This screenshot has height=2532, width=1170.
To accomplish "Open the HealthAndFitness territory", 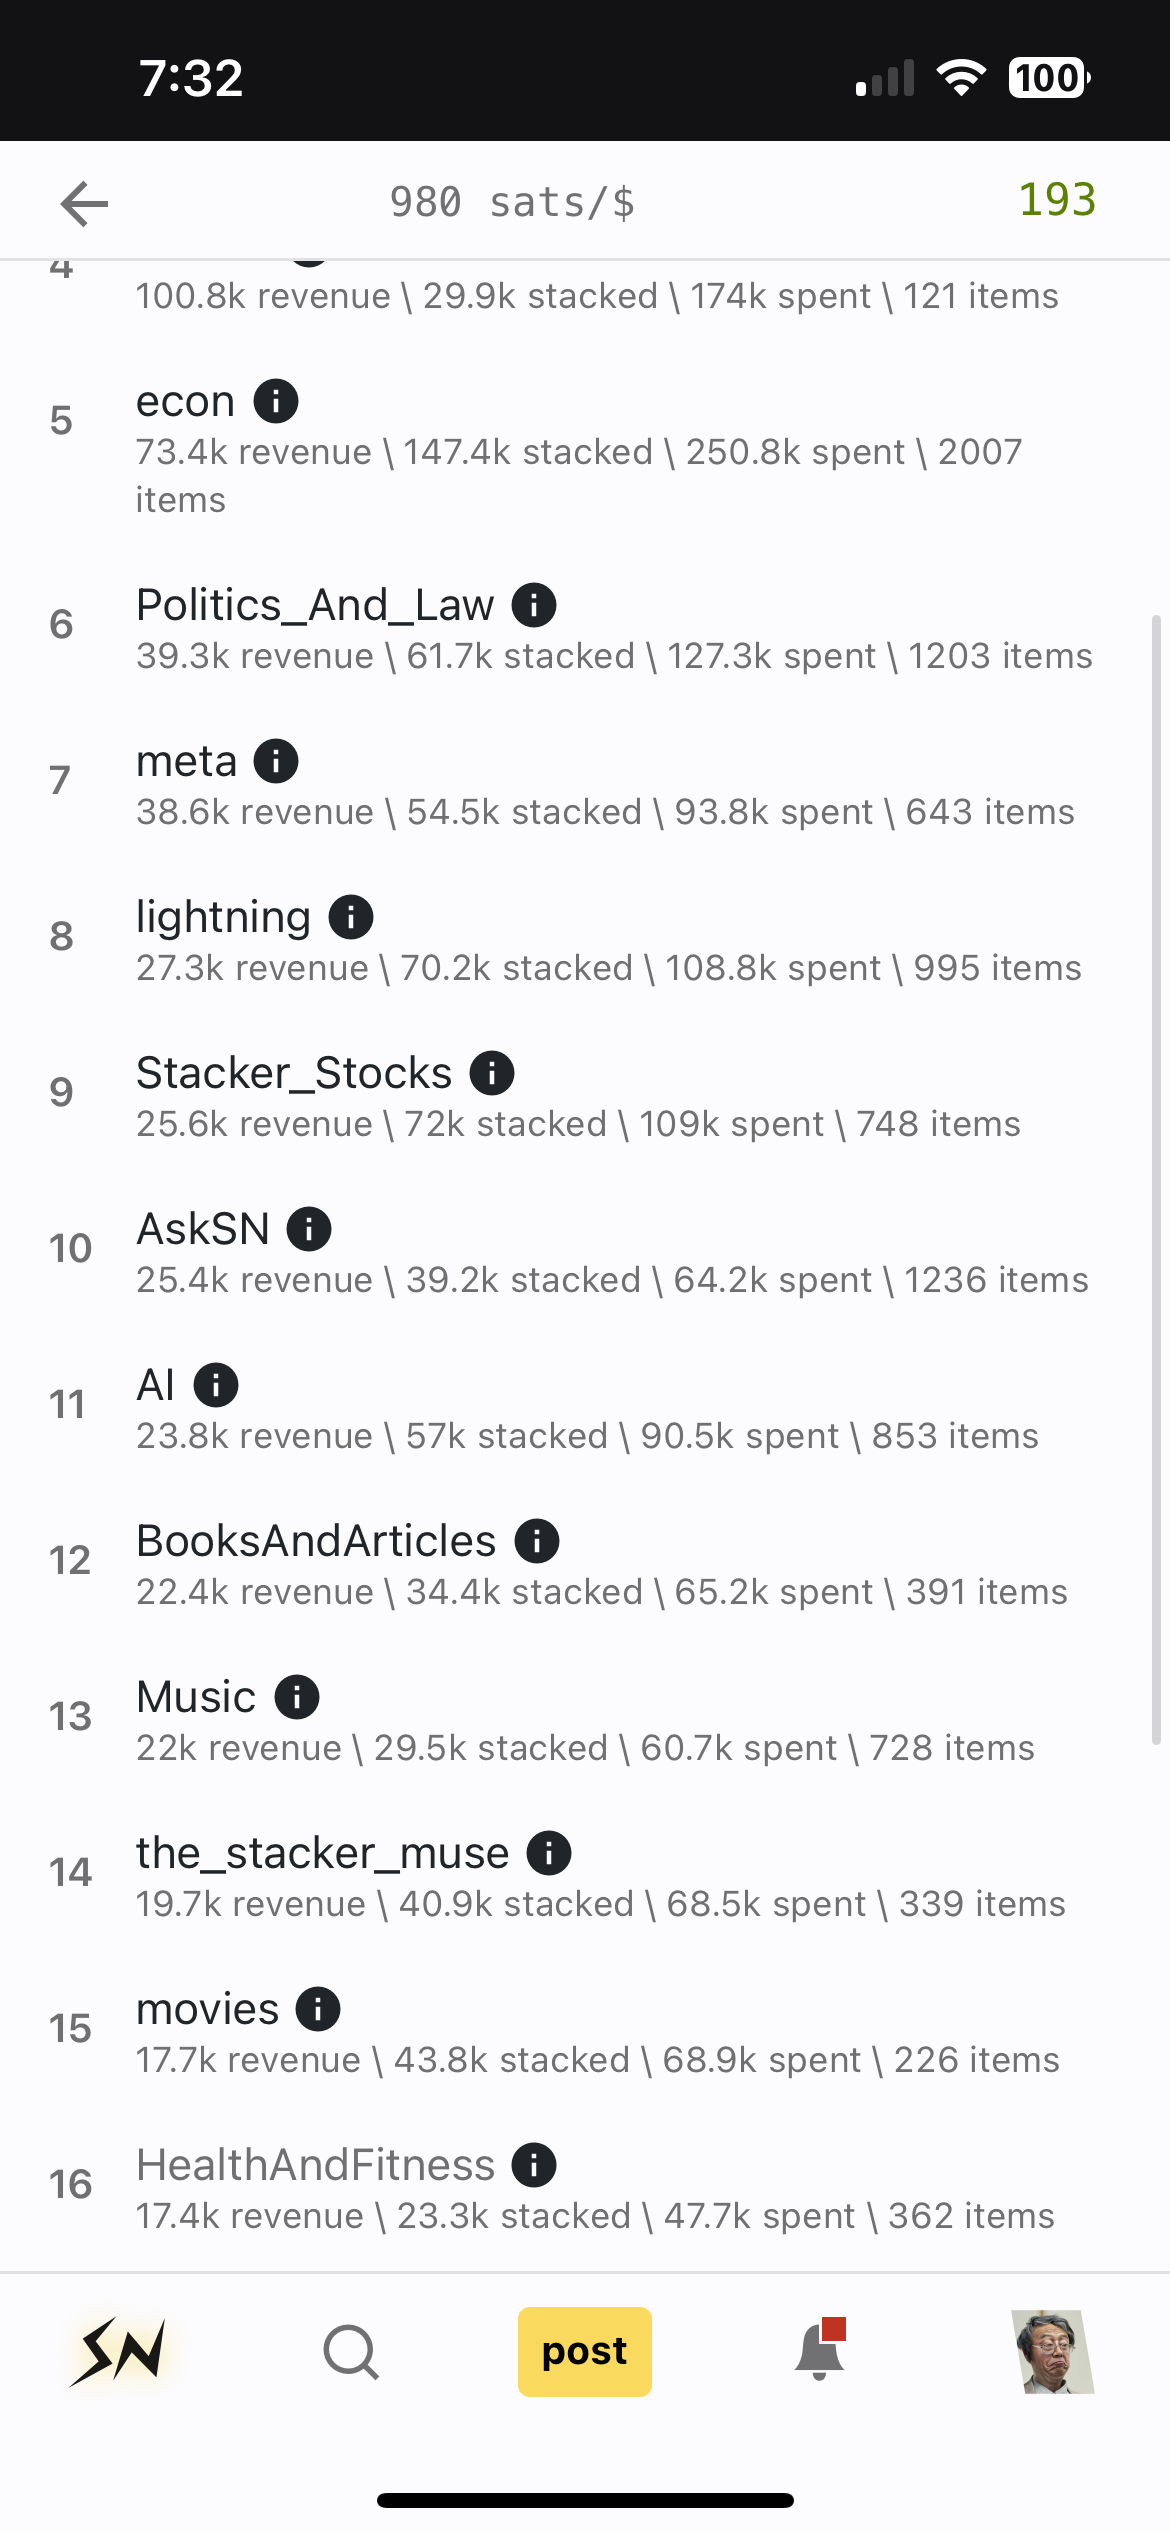I will coord(315,2165).
